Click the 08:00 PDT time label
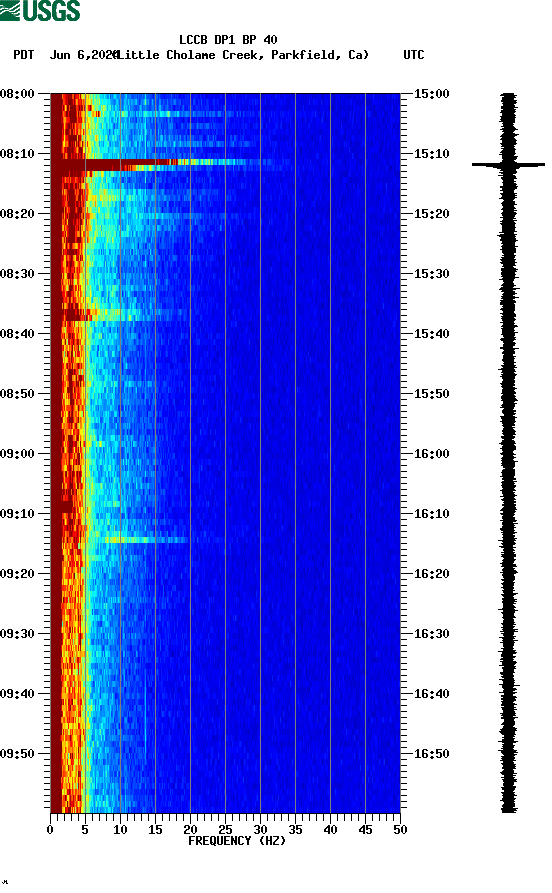Screen dimensions: 552x893 (x=18, y=93)
